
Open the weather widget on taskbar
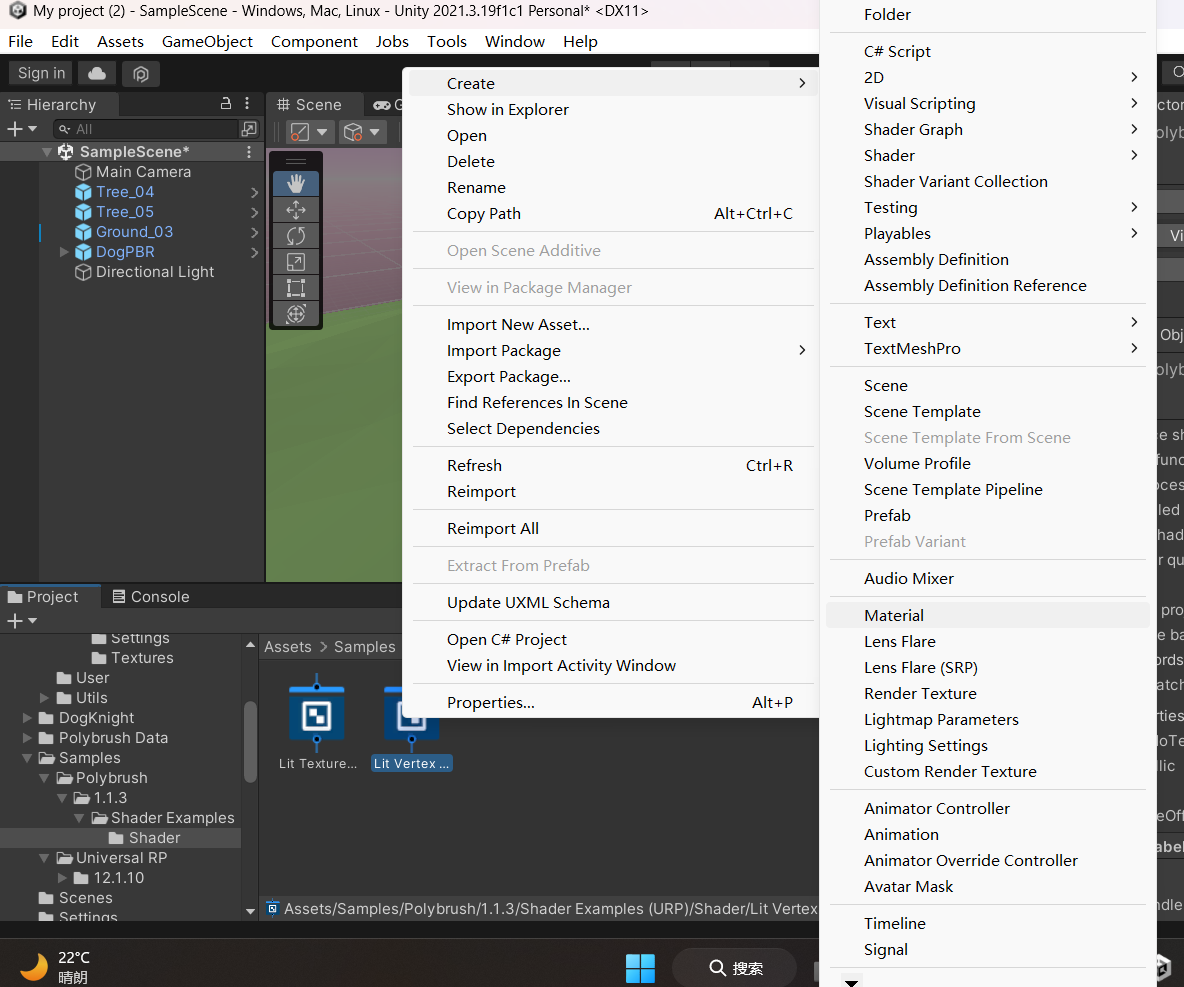point(54,967)
